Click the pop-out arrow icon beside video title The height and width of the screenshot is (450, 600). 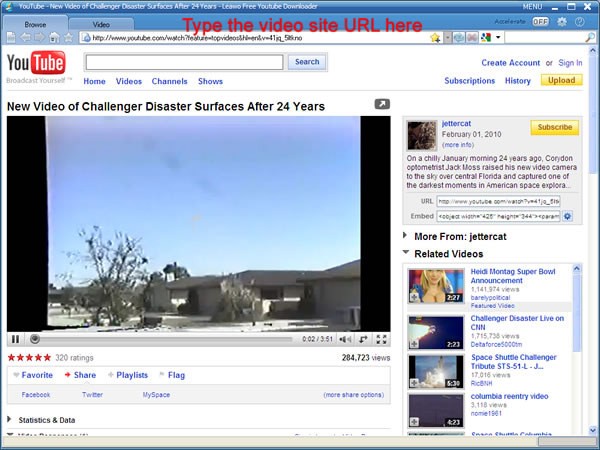tap(382, 104)
